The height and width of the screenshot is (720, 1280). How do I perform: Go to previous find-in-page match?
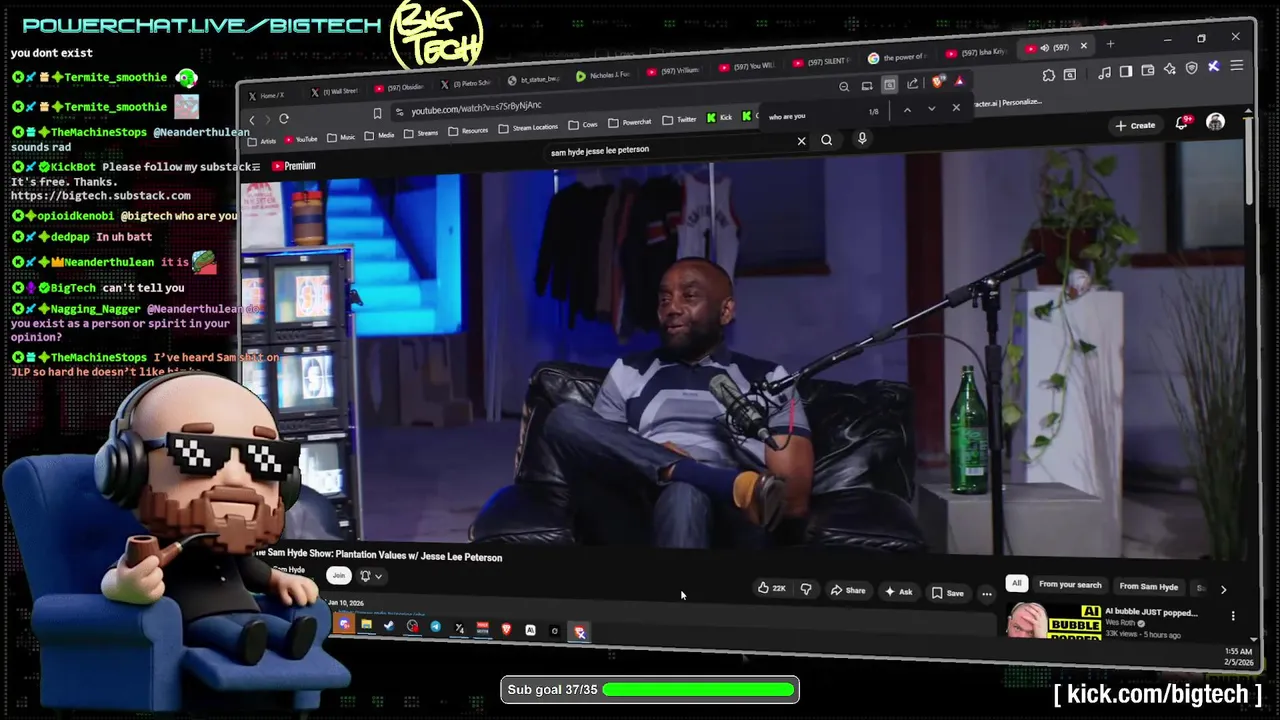(907, 109)
